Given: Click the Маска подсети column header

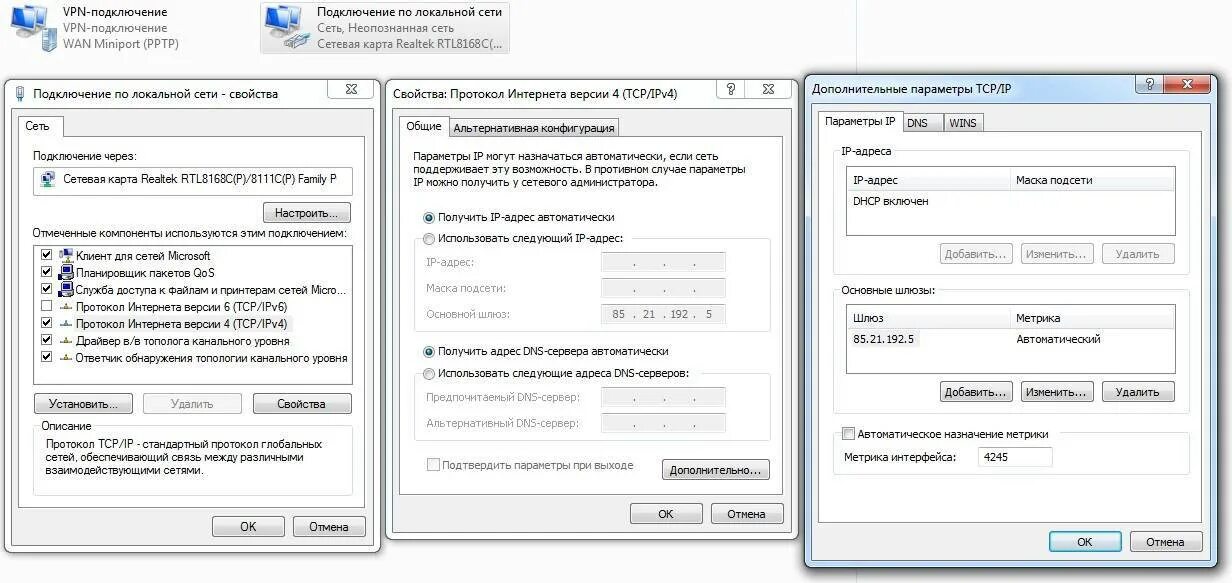Looking at the screenshot, I should pyautogui.click(x=1093, y=180).
